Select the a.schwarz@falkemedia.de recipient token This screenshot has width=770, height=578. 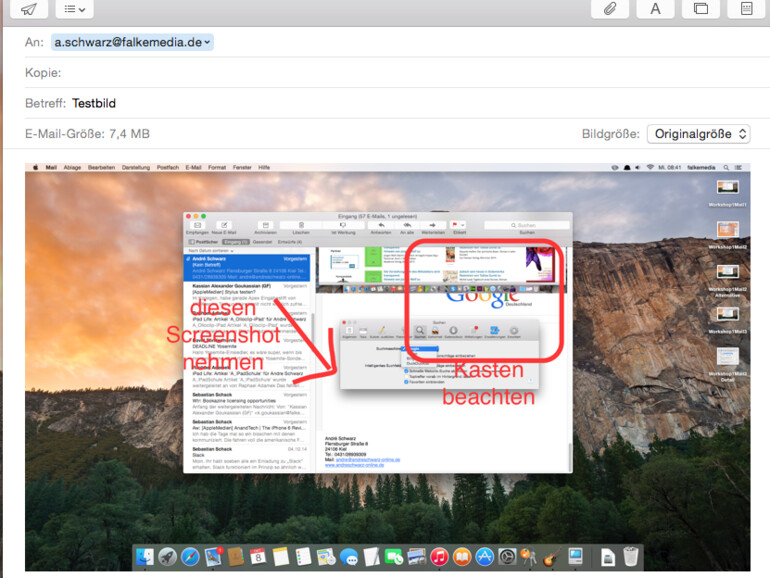[132, 42]
